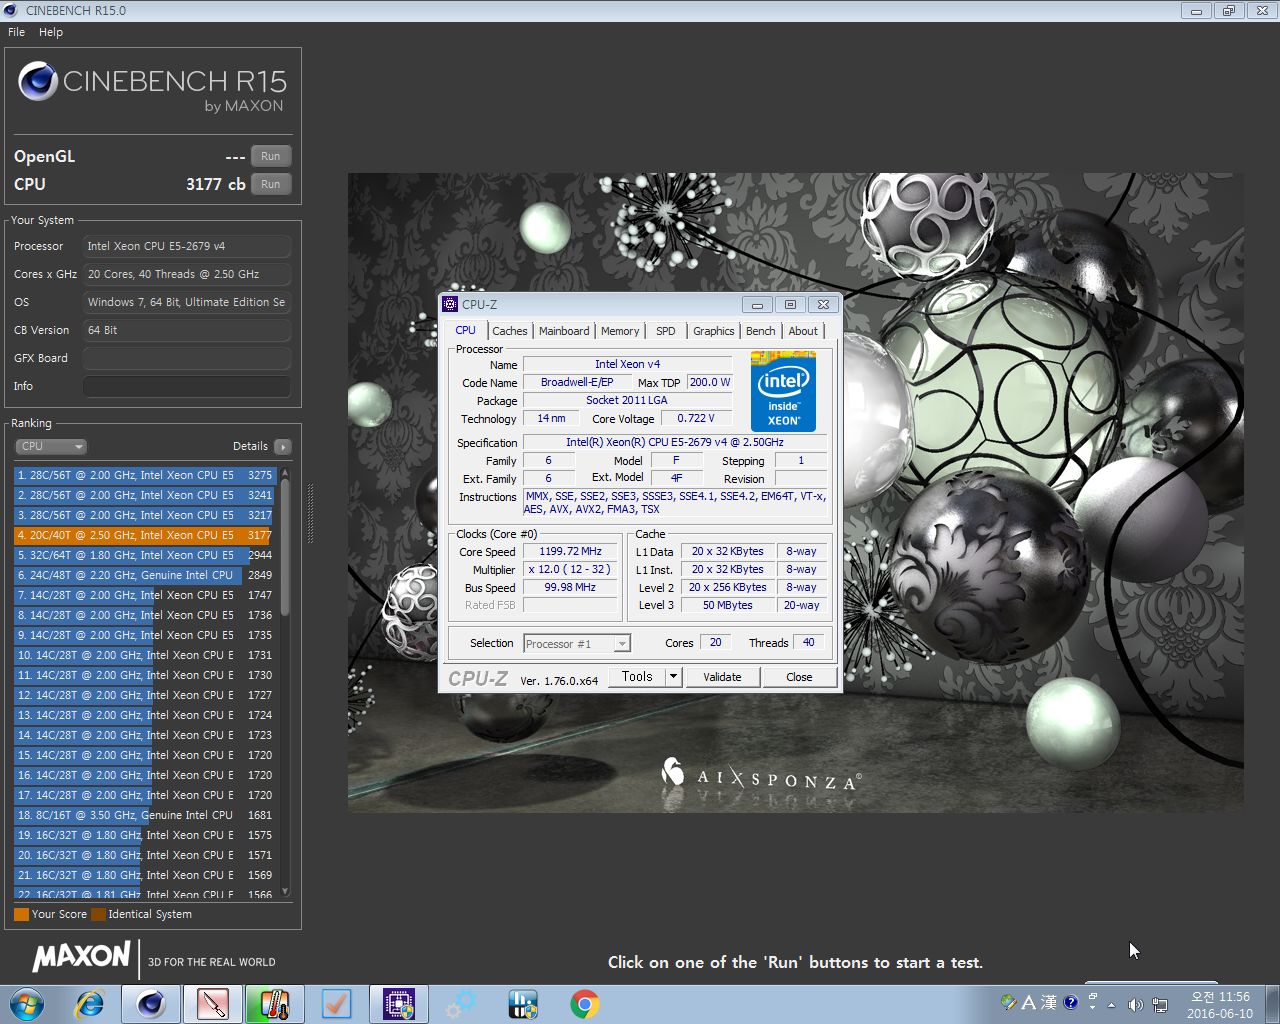The width and height of the screenshot is (1280, 1024).
Task: Click the GFX Board field
Action: pos(187,358)
